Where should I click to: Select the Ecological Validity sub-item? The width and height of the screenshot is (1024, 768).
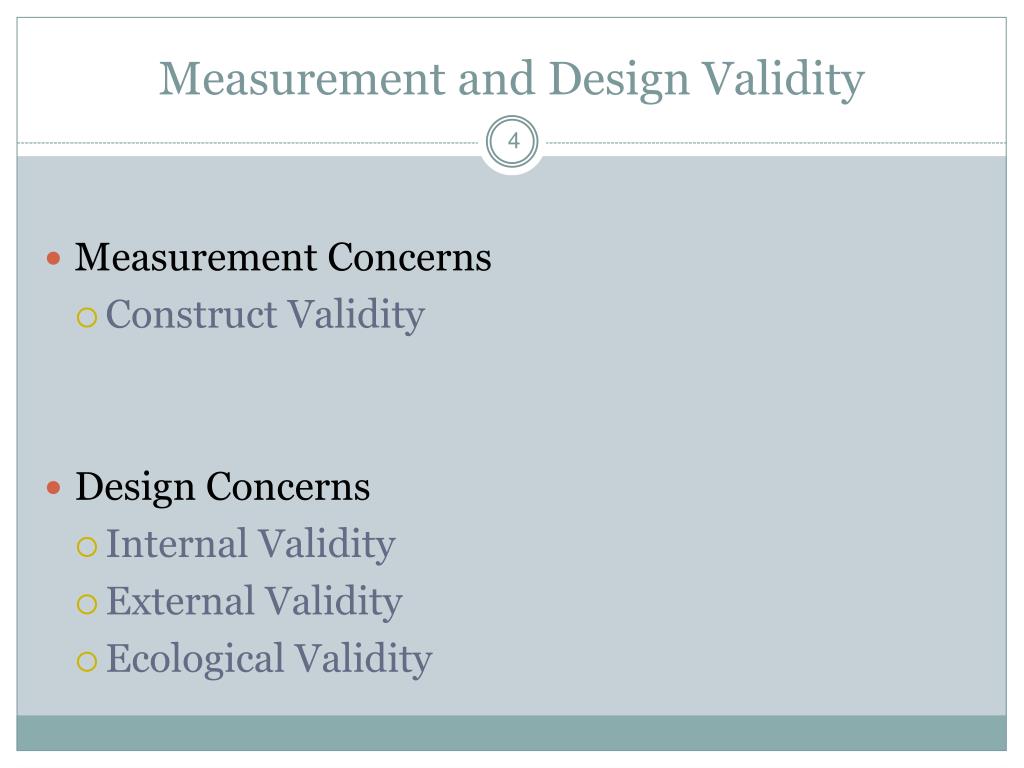click(269, 659)
